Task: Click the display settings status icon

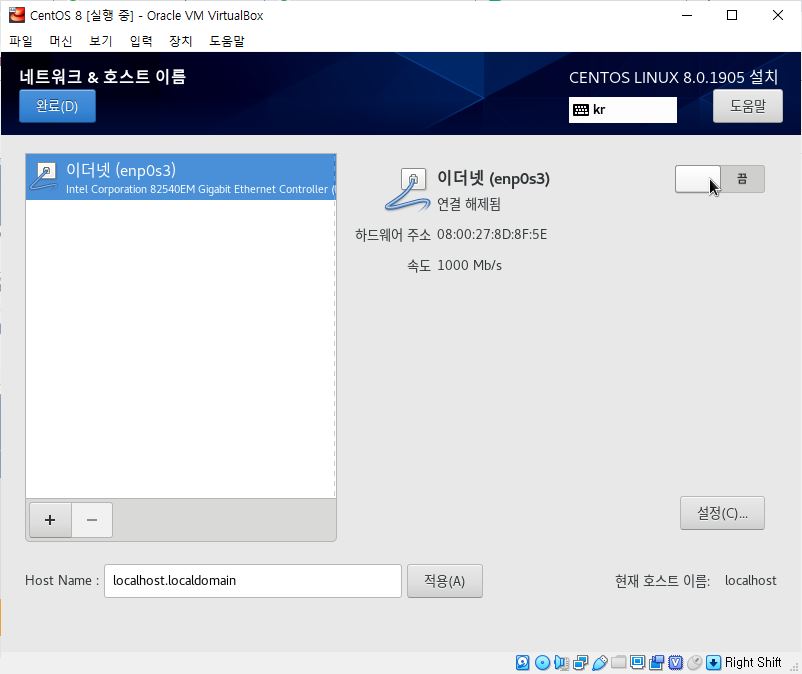Action: [x=637, y=662]
